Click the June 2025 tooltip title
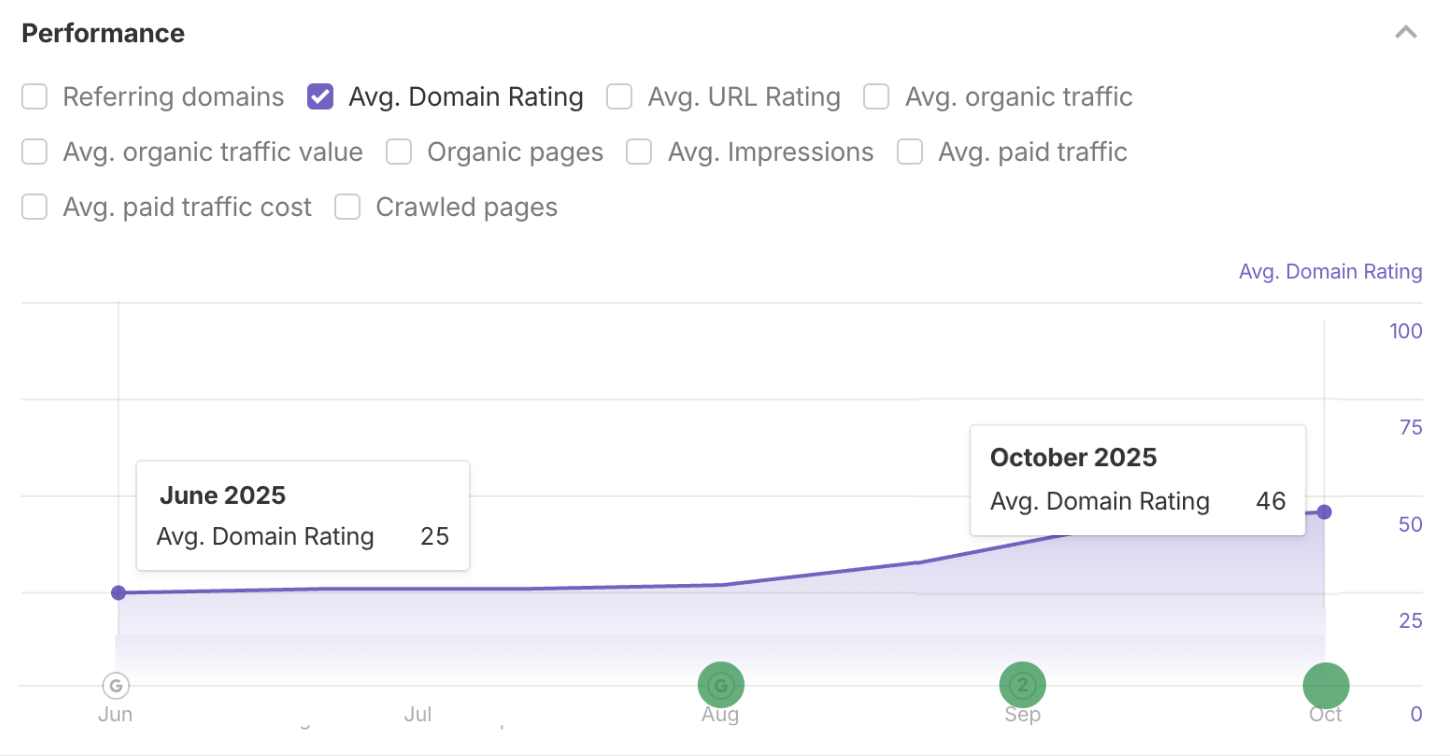Viewport: 1450px width, 756px height. click(x=223, y=495)
